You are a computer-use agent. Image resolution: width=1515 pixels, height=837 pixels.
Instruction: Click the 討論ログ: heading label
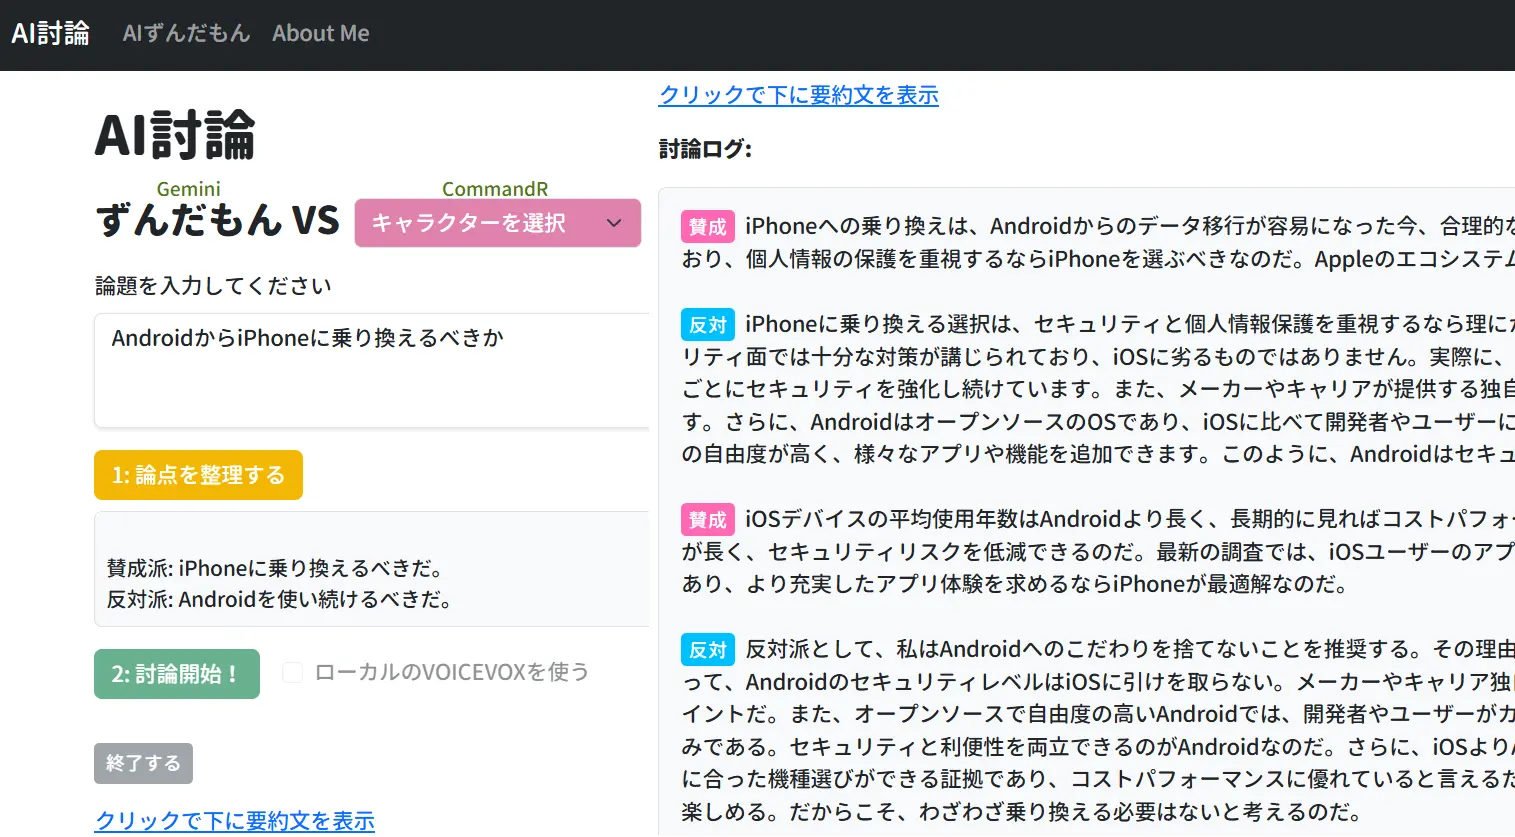(x=705, y=149)
